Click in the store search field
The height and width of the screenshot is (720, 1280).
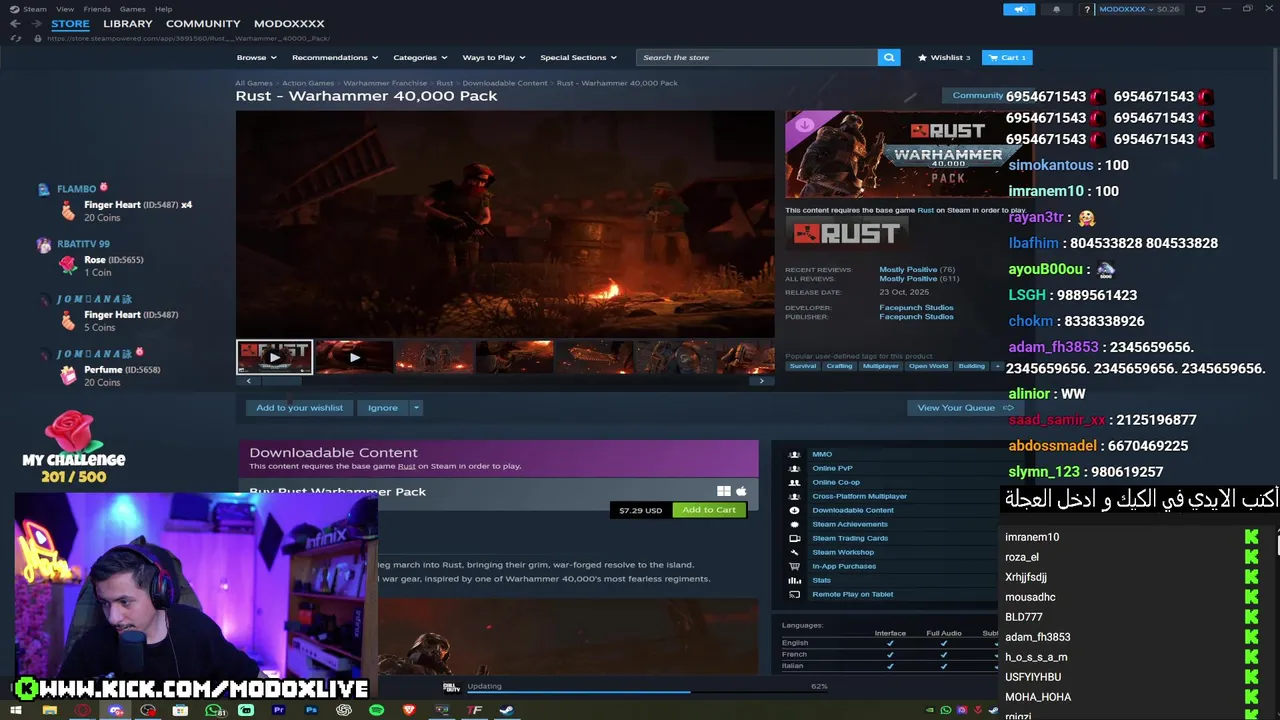tap(757, 57)
